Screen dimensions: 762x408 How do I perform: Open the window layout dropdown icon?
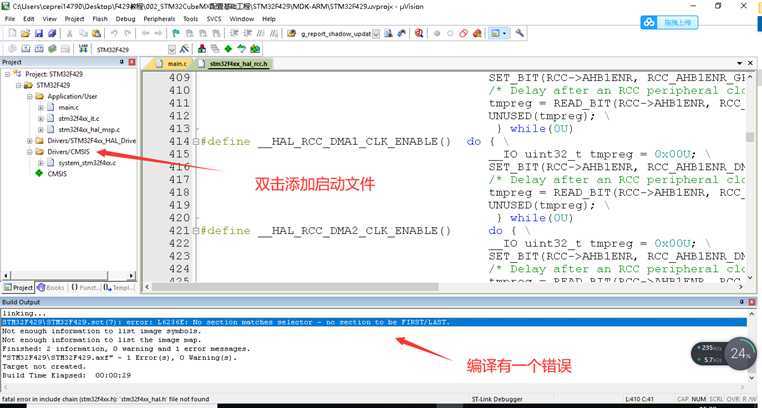(499, 34)
